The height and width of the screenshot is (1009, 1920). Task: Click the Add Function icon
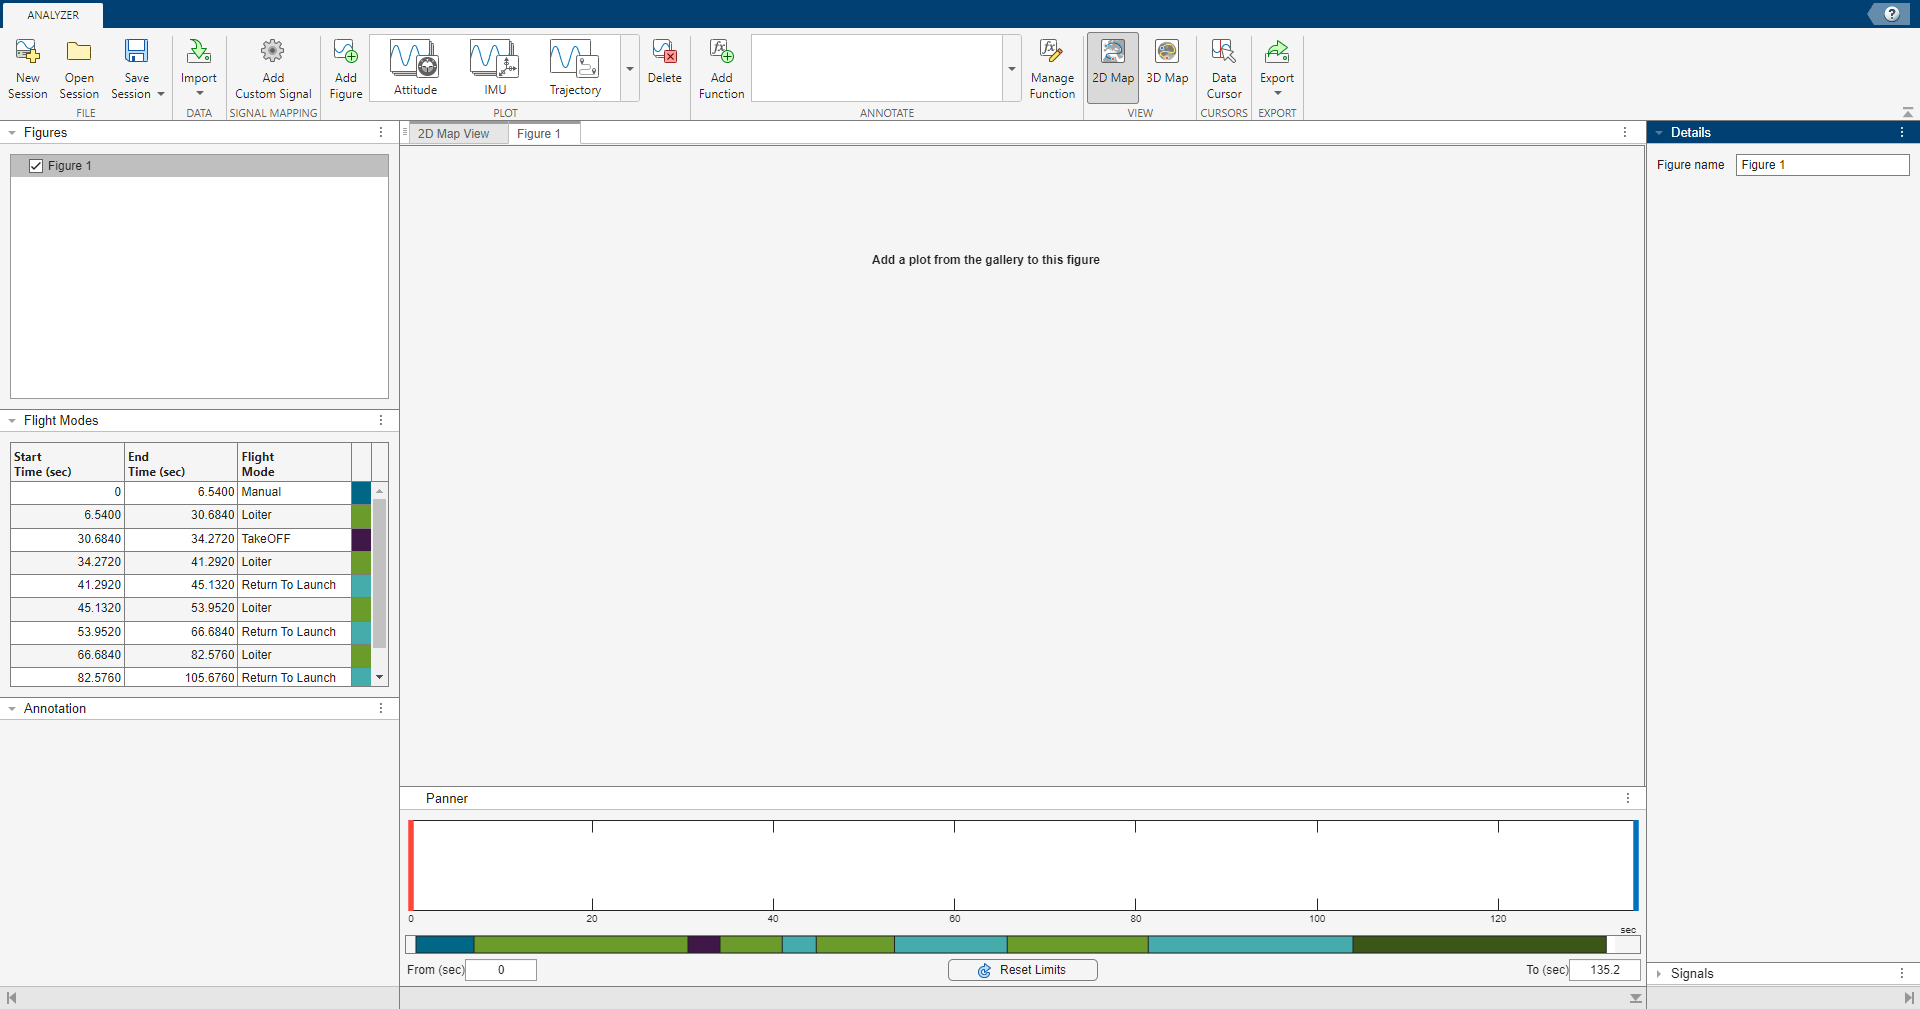pyautogui.click(x=721, y=65)
